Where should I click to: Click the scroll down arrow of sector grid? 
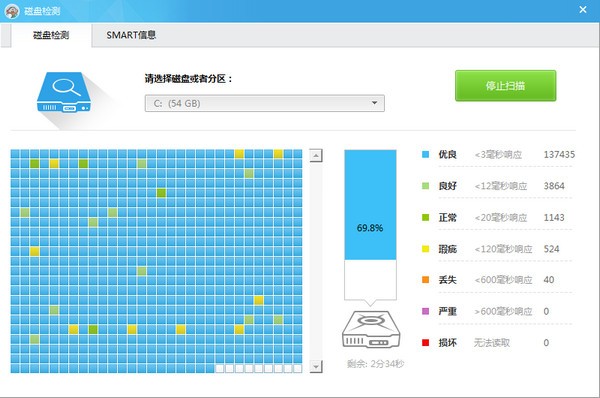316,367
